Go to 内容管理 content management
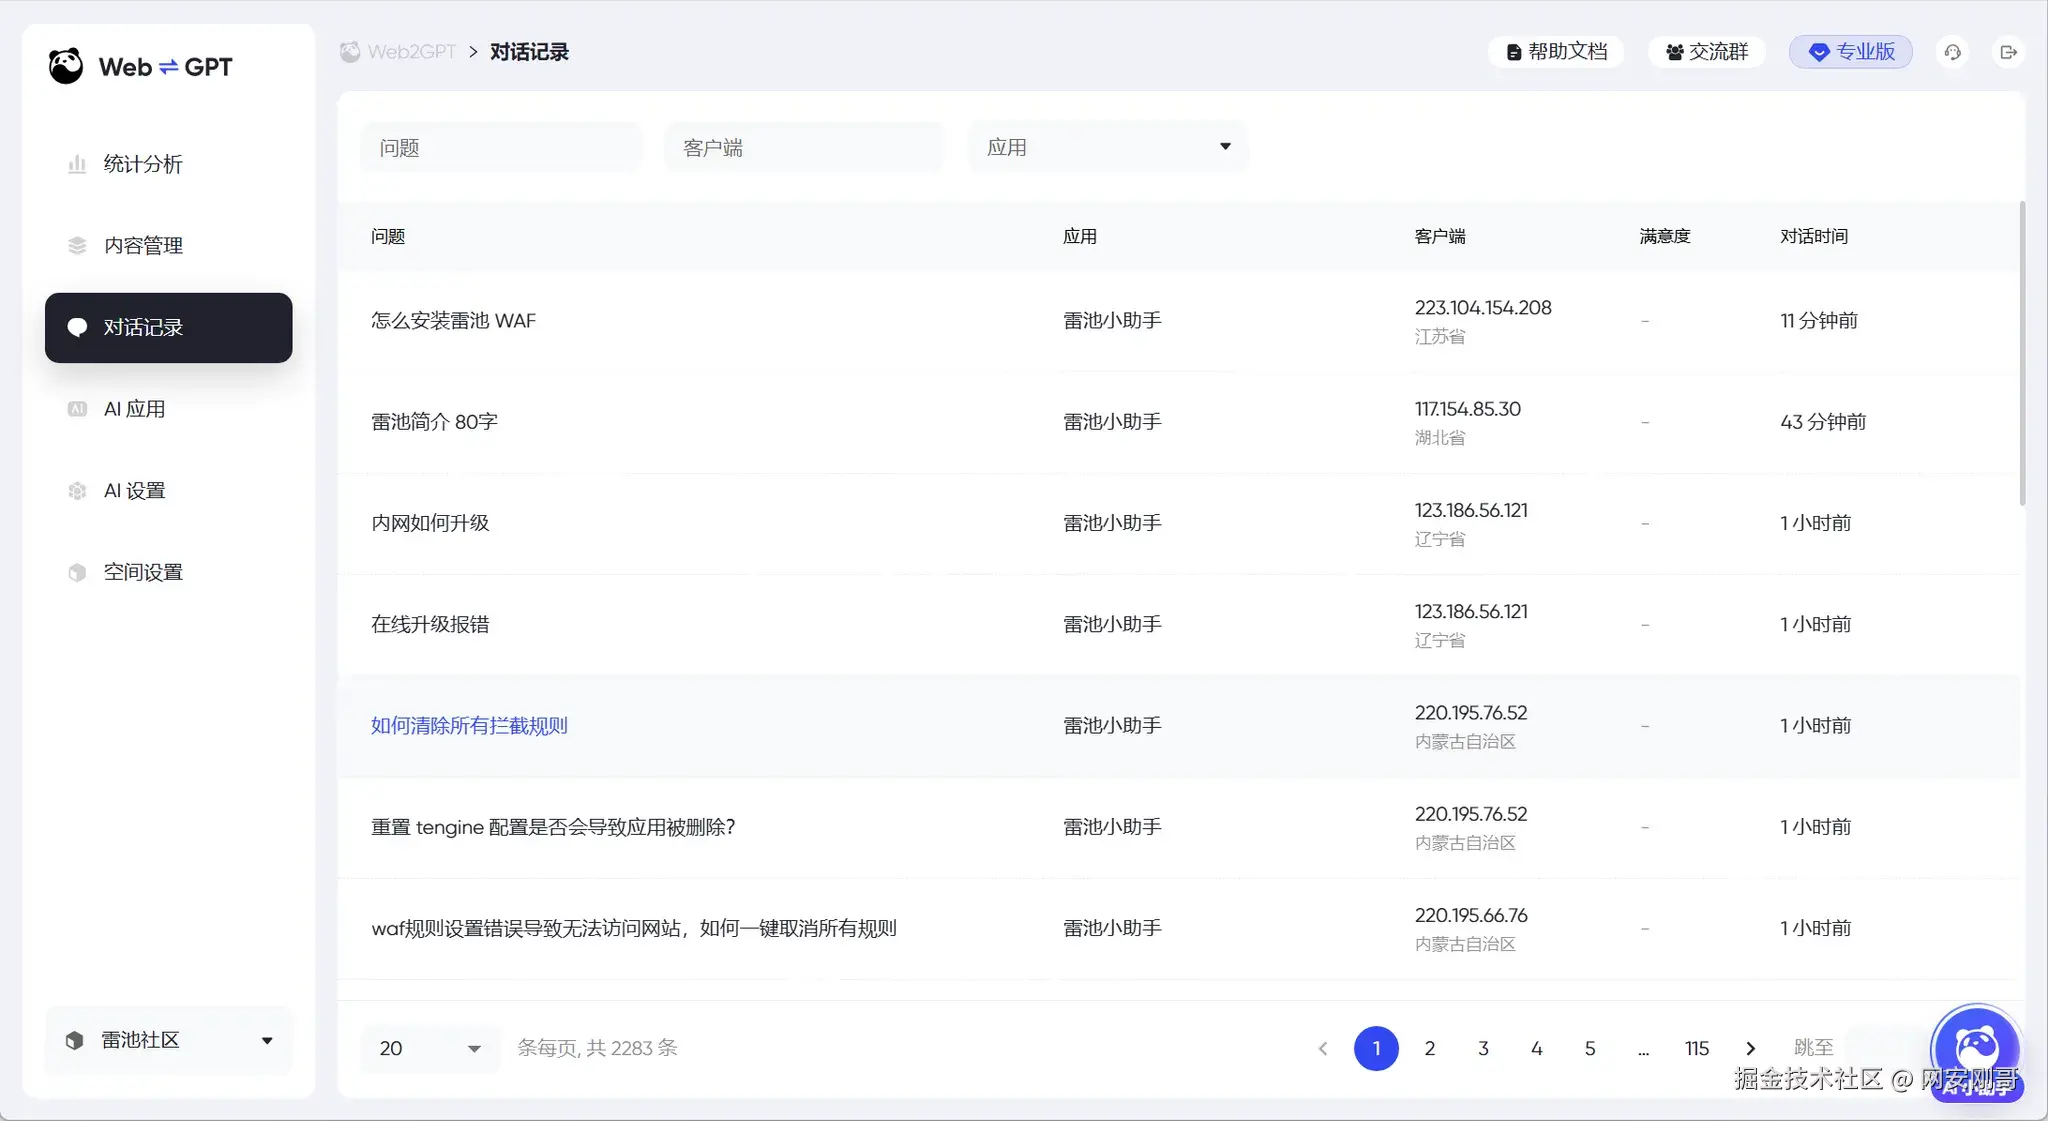Screen dimensions: 2048x1121 point(142,246)
